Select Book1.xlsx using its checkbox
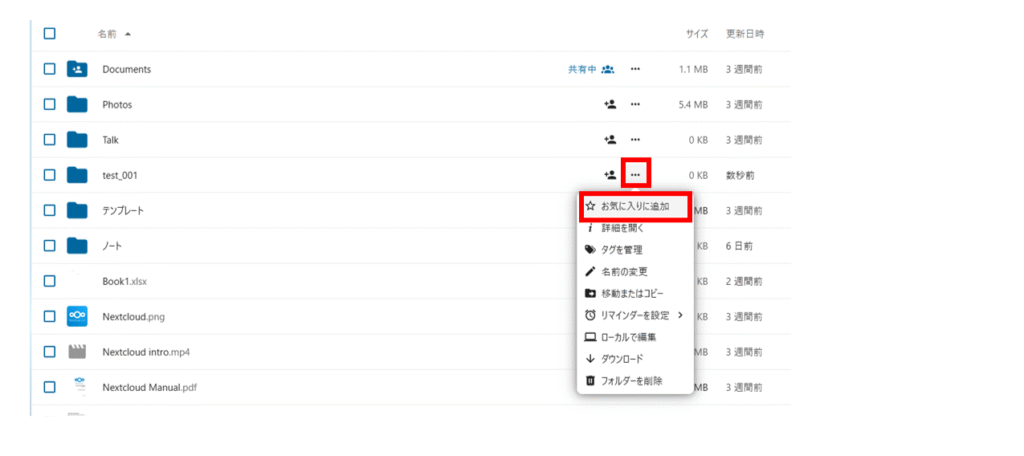 point(49,281)
